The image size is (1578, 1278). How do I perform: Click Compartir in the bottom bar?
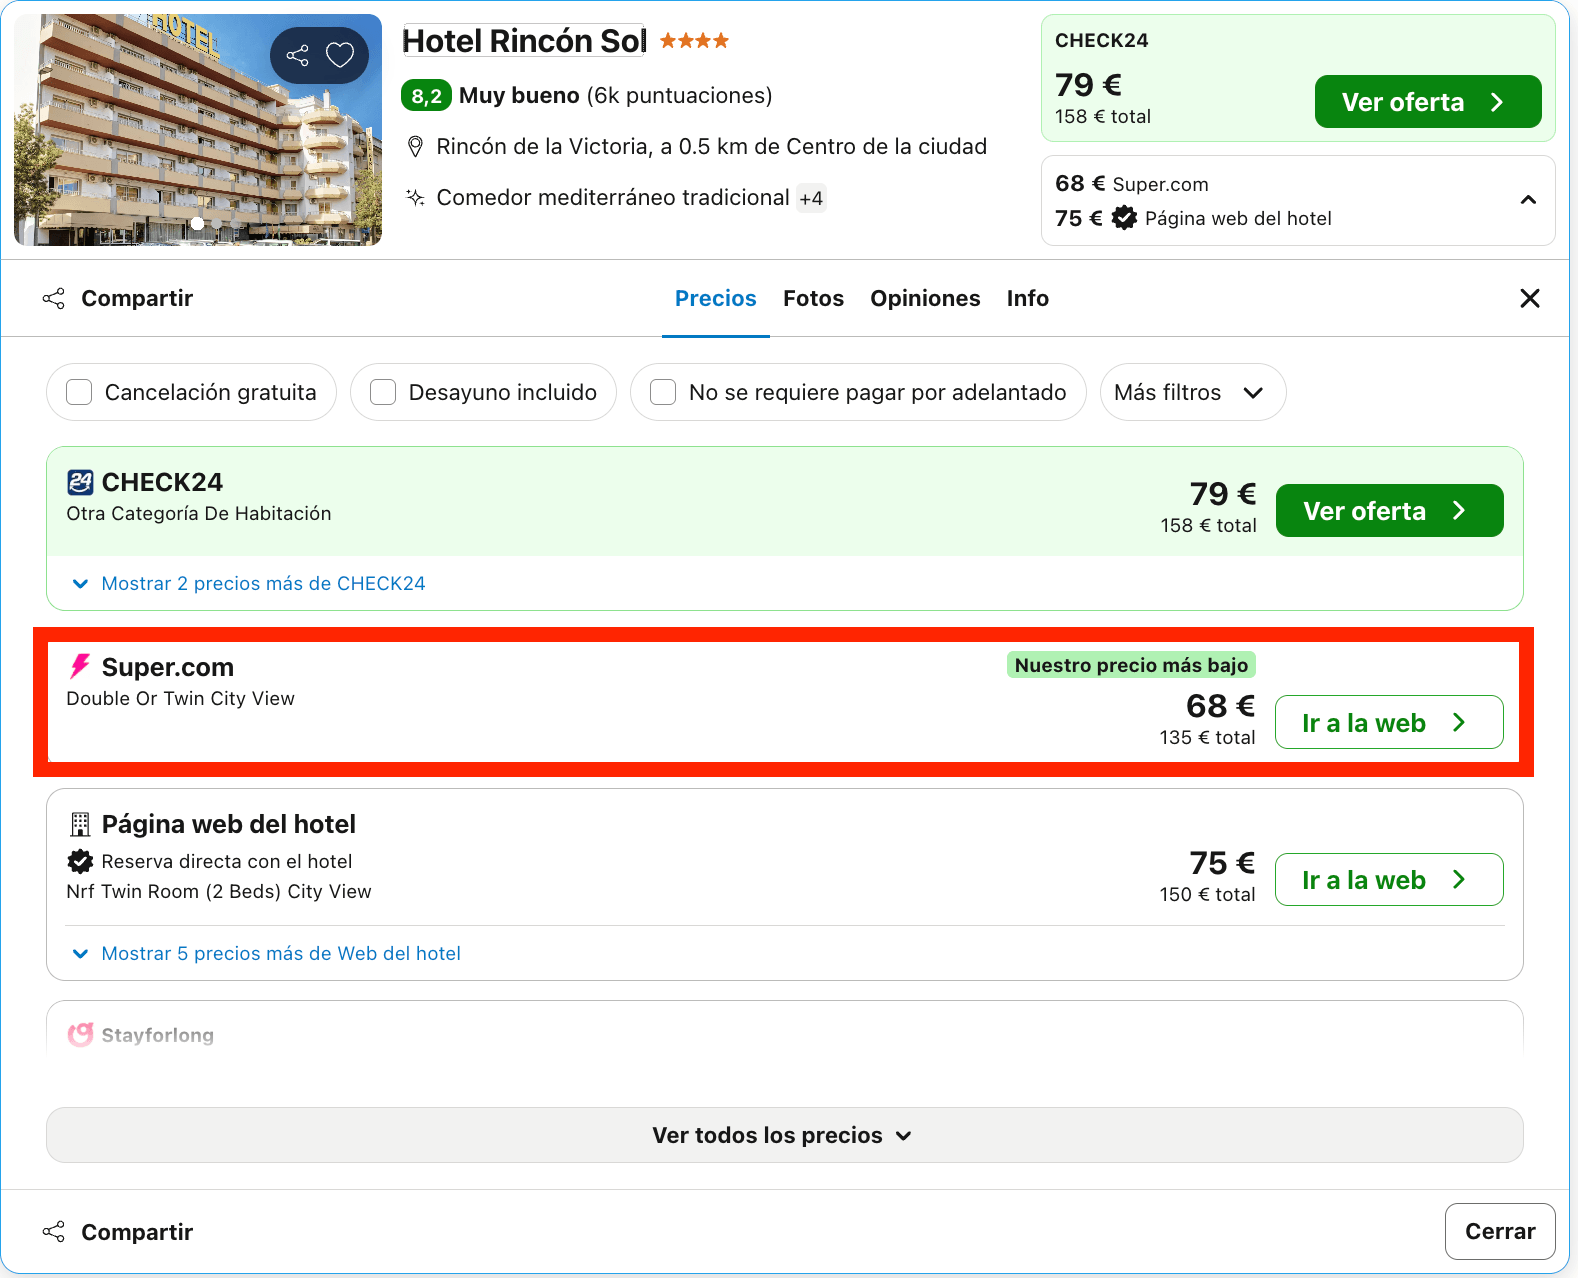[x=118, y=1232]
